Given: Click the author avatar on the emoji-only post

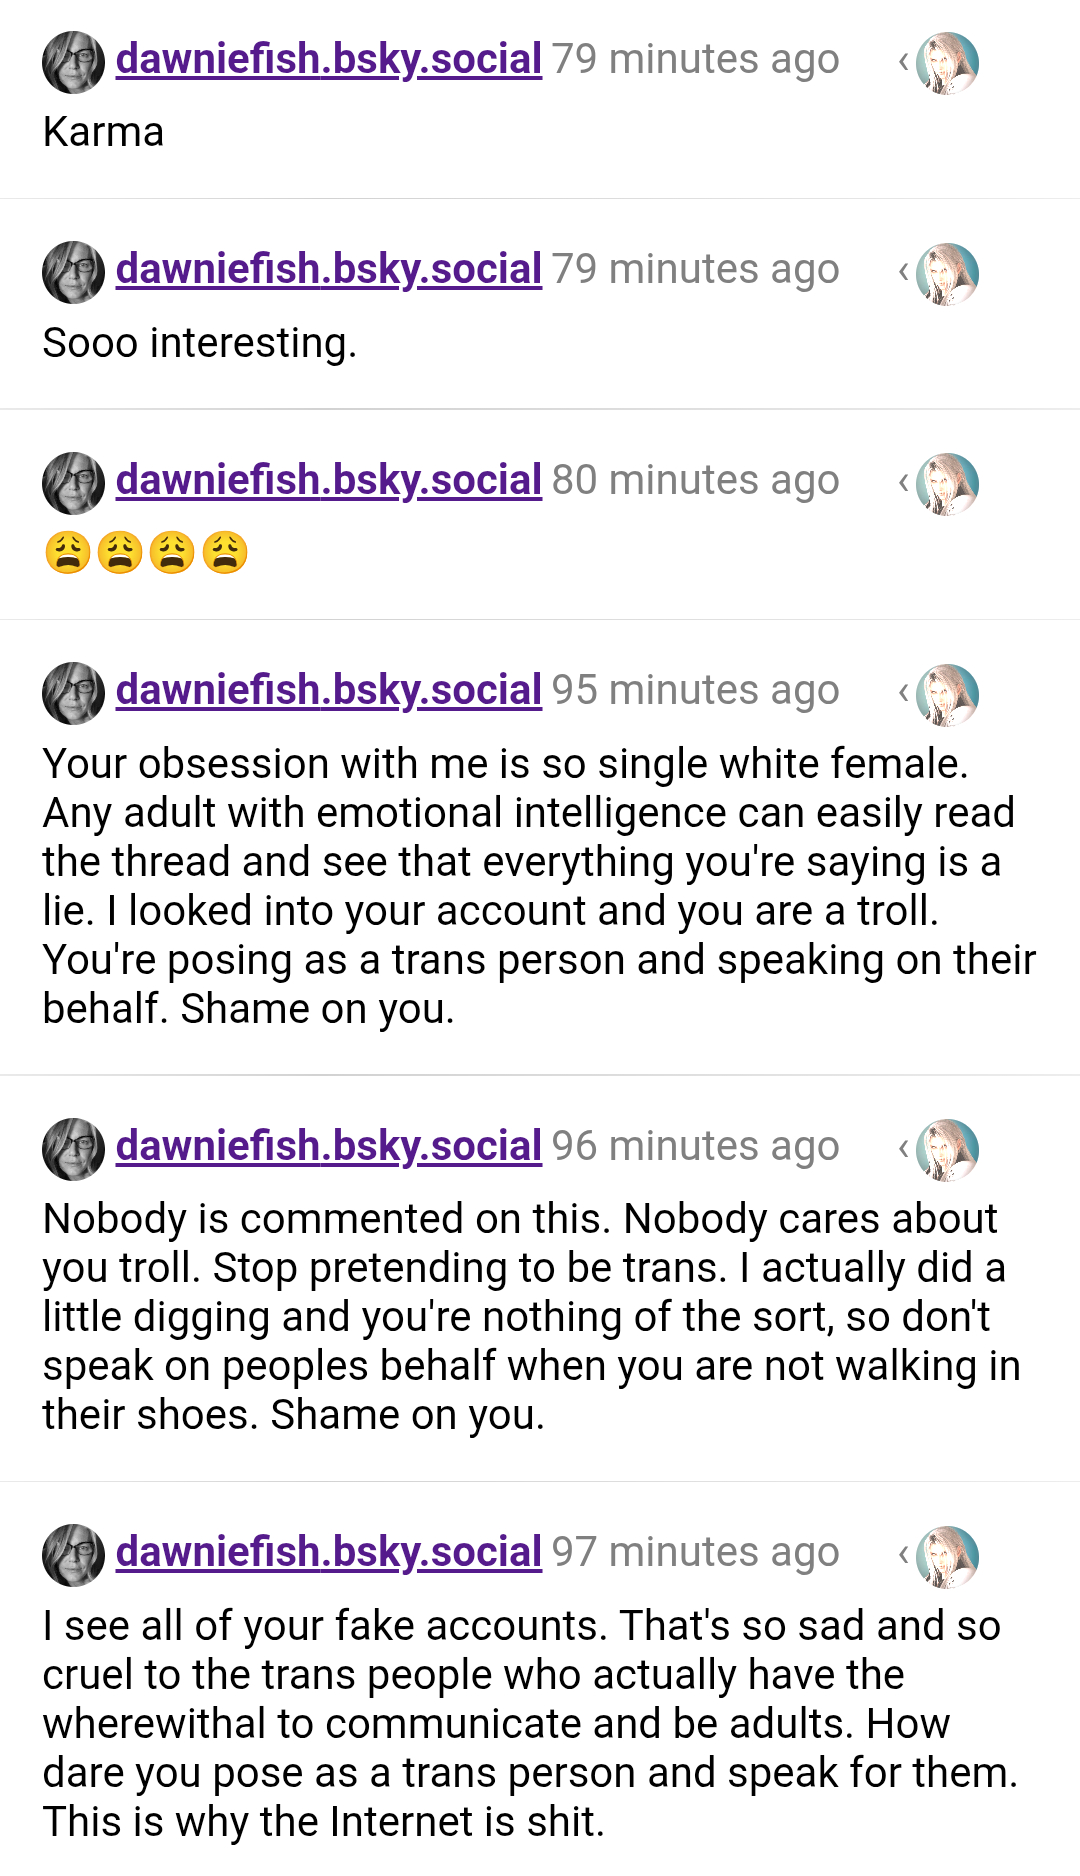Looking at the screenshot, I should [73, 483].
